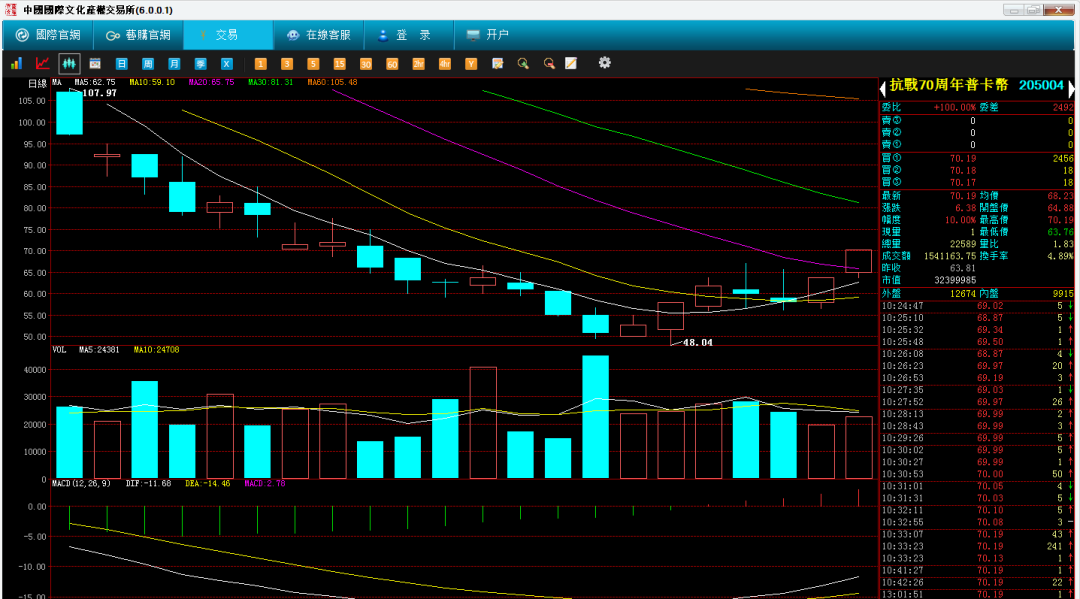Select 1-minute period icon
1080x599 pixels.
coord(260,63)
